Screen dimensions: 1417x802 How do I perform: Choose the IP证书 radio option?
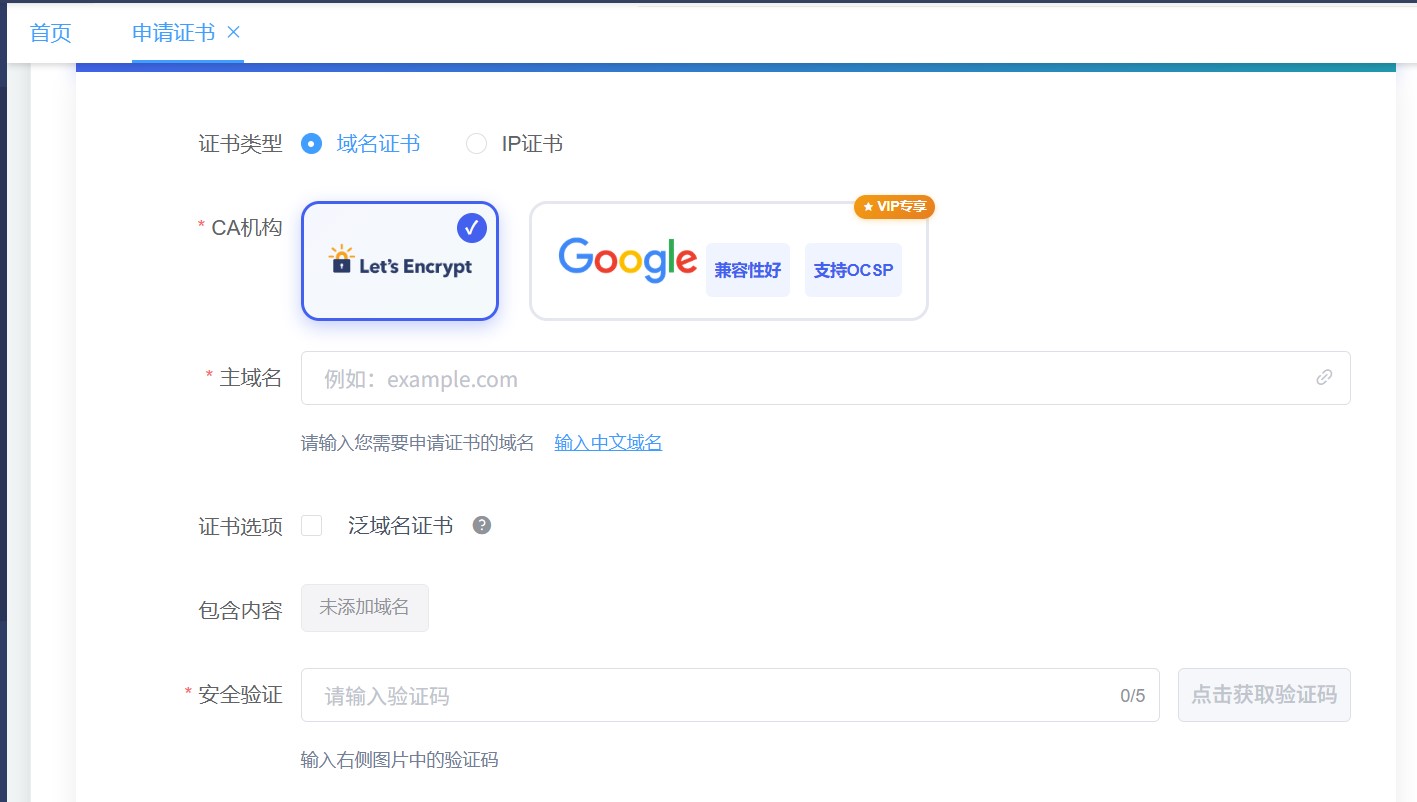pyautogui.click(x=476, y=144)
